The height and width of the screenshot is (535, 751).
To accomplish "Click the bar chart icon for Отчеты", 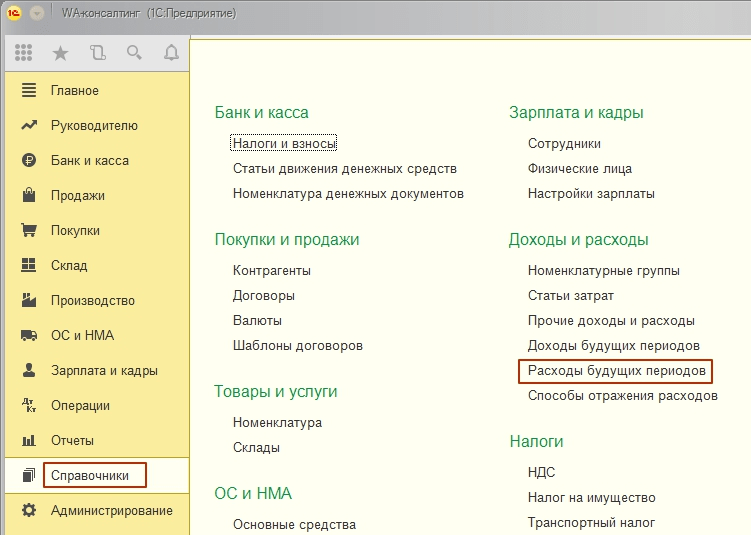I will tap(29, 440).
